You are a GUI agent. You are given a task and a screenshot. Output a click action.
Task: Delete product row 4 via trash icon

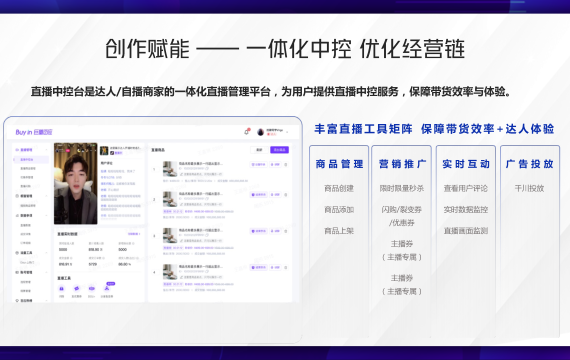(286, 267)
